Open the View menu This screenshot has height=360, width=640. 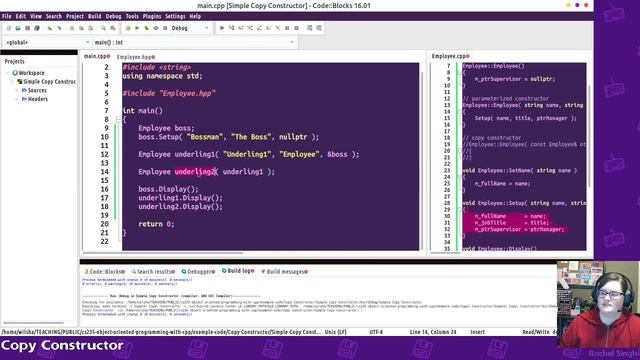tap(36, 16)
